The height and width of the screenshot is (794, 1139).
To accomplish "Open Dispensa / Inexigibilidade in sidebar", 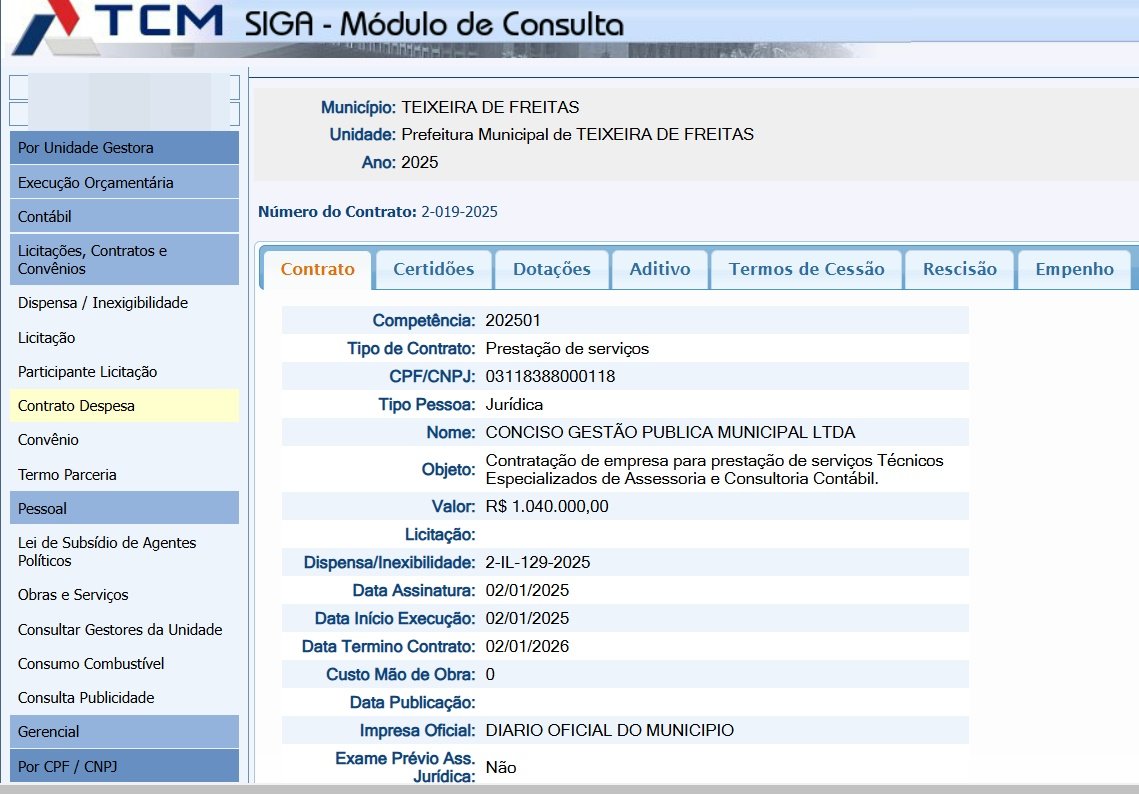I will point(103,303).
